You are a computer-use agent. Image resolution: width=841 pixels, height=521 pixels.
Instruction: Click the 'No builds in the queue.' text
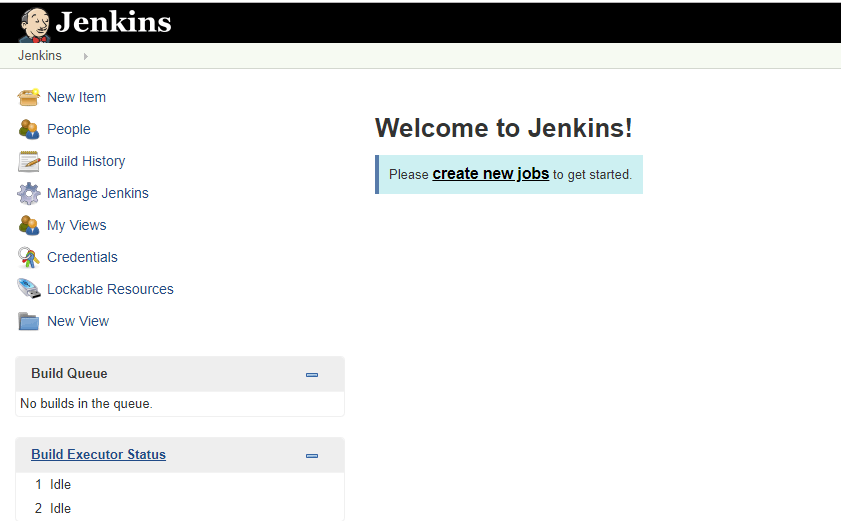click(86, 403)
